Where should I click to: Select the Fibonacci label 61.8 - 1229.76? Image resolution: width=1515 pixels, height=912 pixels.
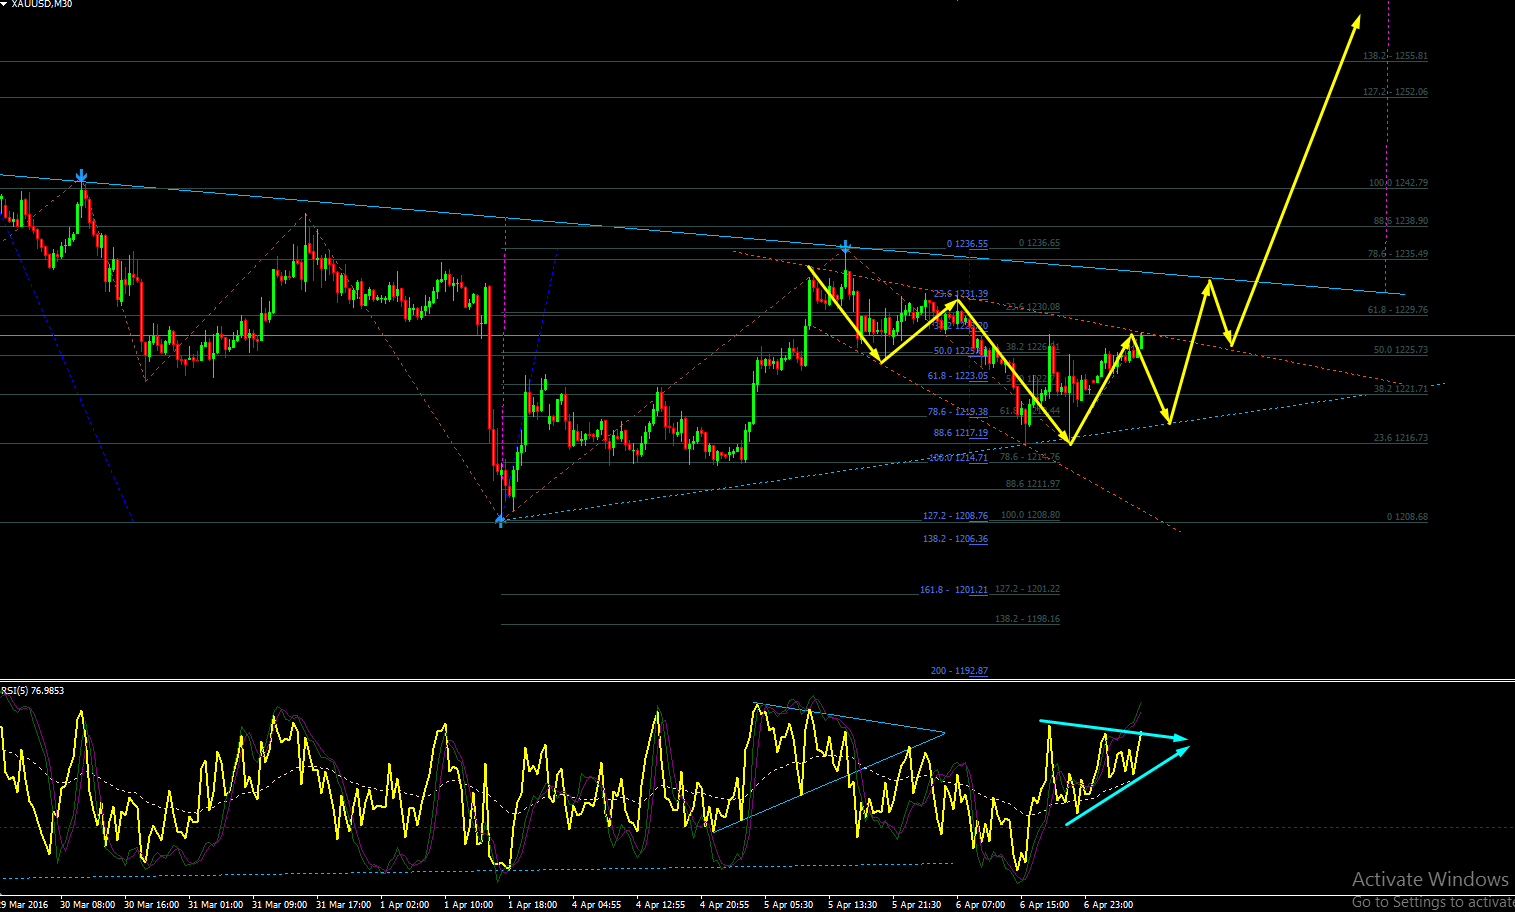pyautogui.click(x=1398, y=310)
